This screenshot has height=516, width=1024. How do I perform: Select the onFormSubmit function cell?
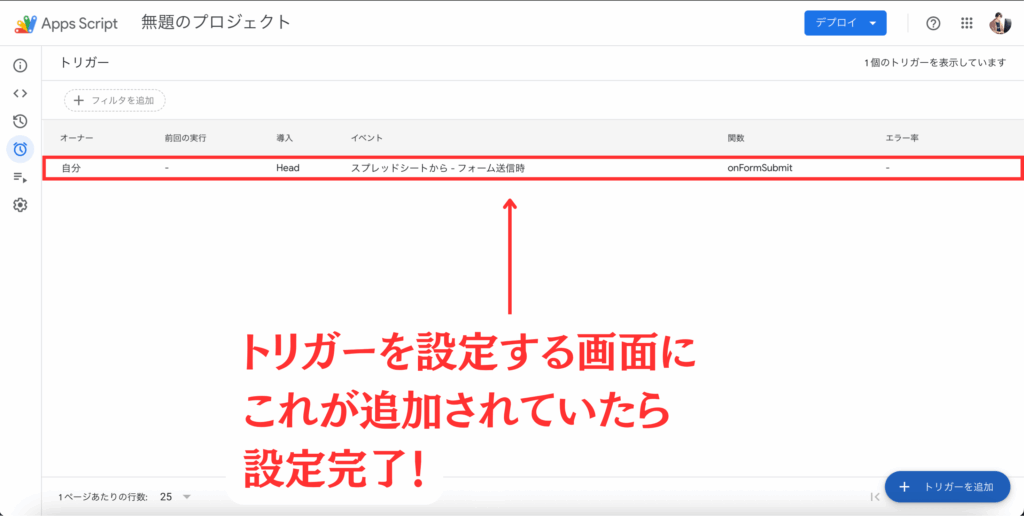(x=760, y=168)
